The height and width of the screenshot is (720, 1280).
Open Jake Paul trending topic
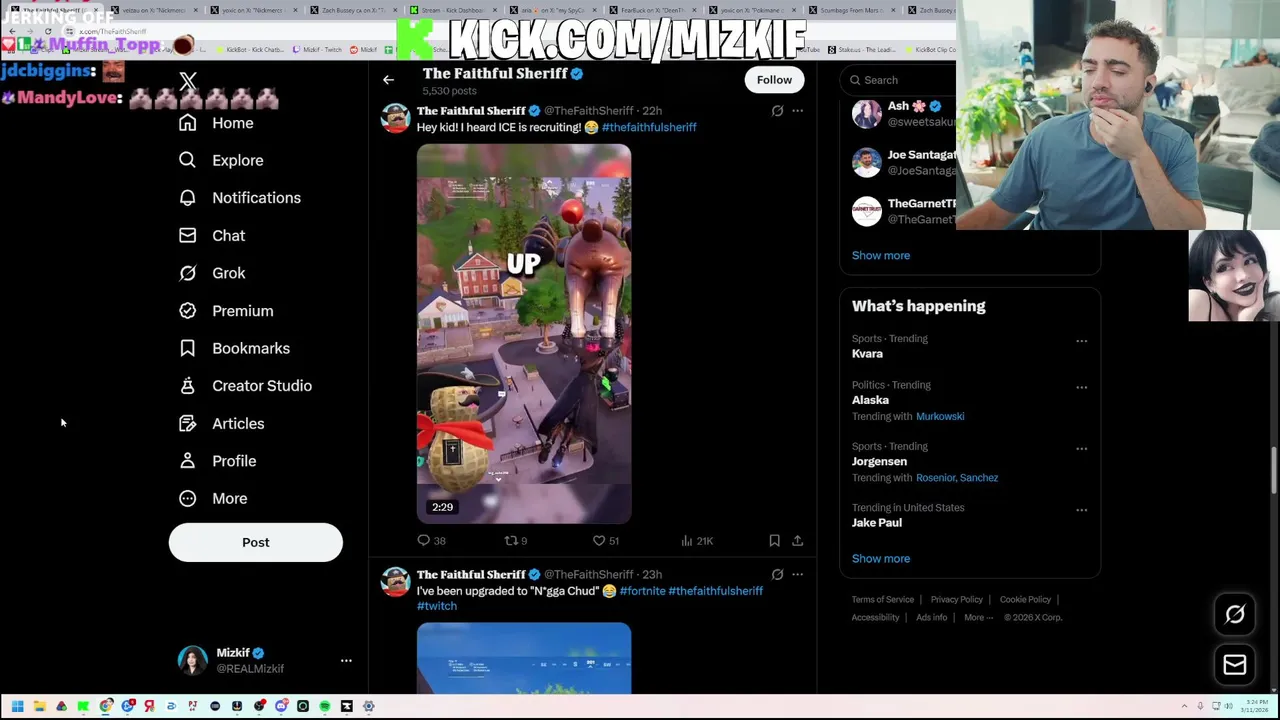pos(877,523)
